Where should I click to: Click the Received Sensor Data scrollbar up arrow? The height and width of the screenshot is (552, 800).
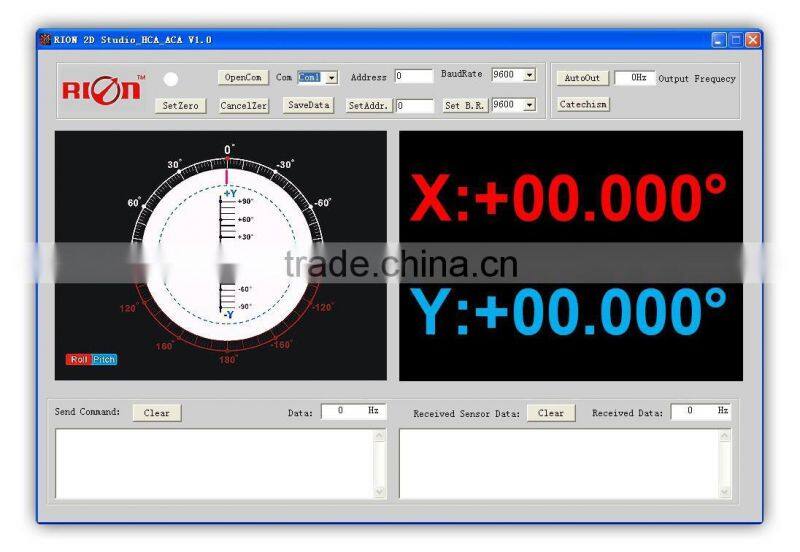pos(724,436)
